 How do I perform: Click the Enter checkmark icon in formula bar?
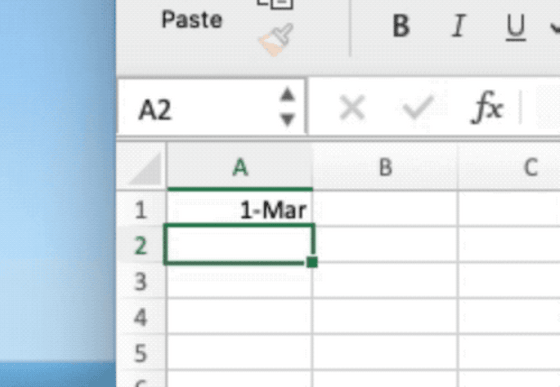pos(418,107)
